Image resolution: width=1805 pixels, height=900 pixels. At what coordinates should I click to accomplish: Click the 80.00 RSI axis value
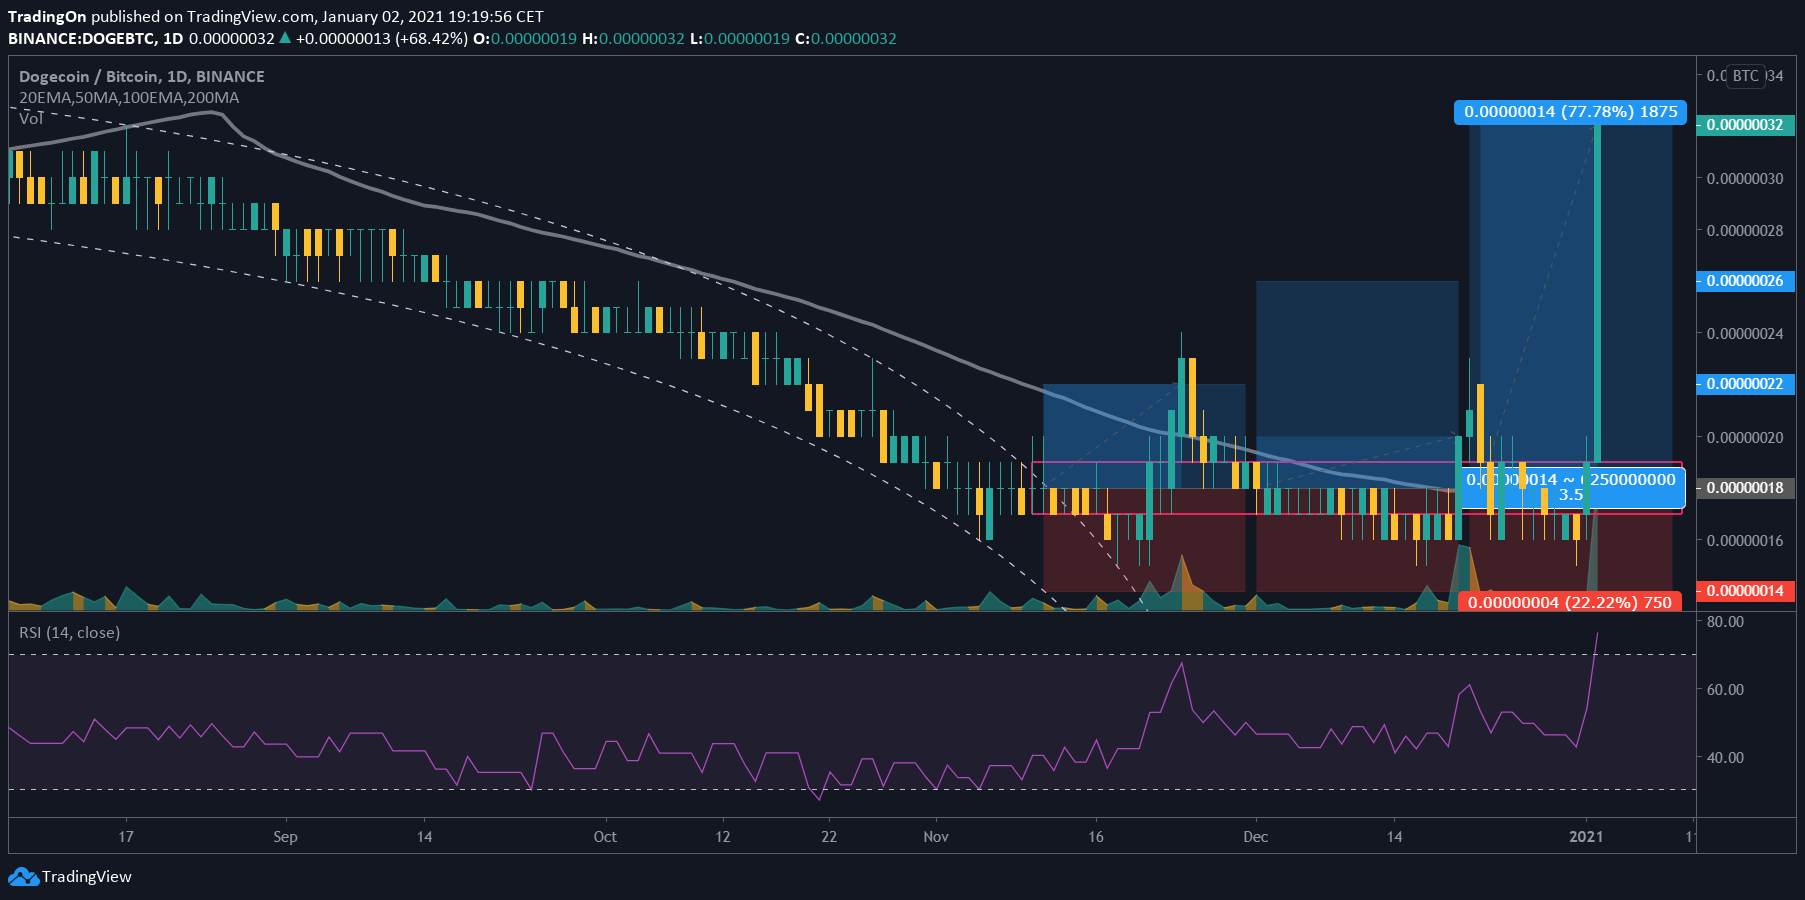coord(1725,622)
